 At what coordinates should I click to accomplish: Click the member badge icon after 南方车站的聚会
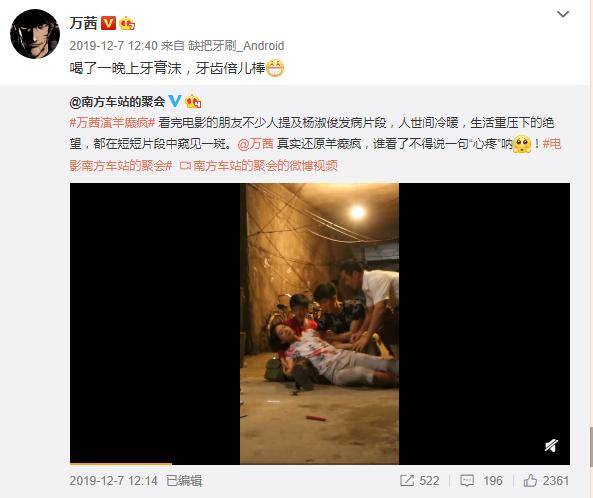[193, 101]
